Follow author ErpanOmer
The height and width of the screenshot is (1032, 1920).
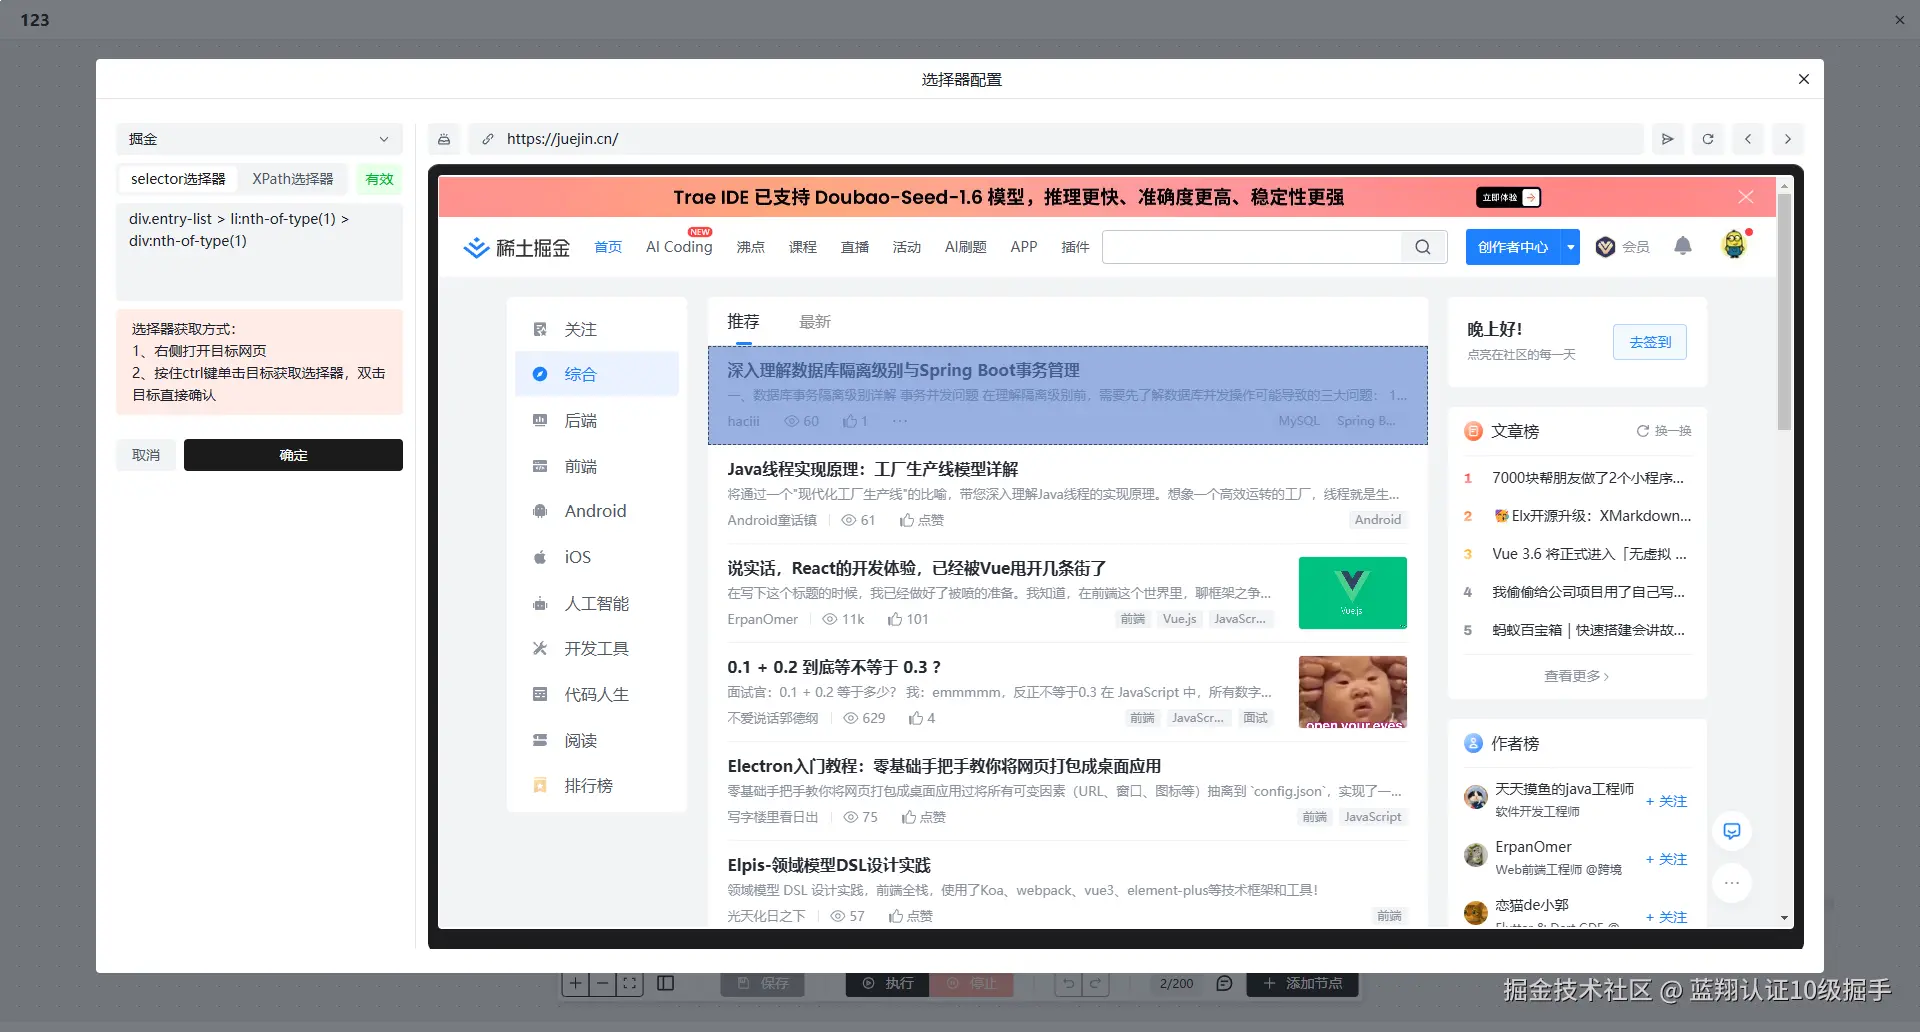(1666, 859)
